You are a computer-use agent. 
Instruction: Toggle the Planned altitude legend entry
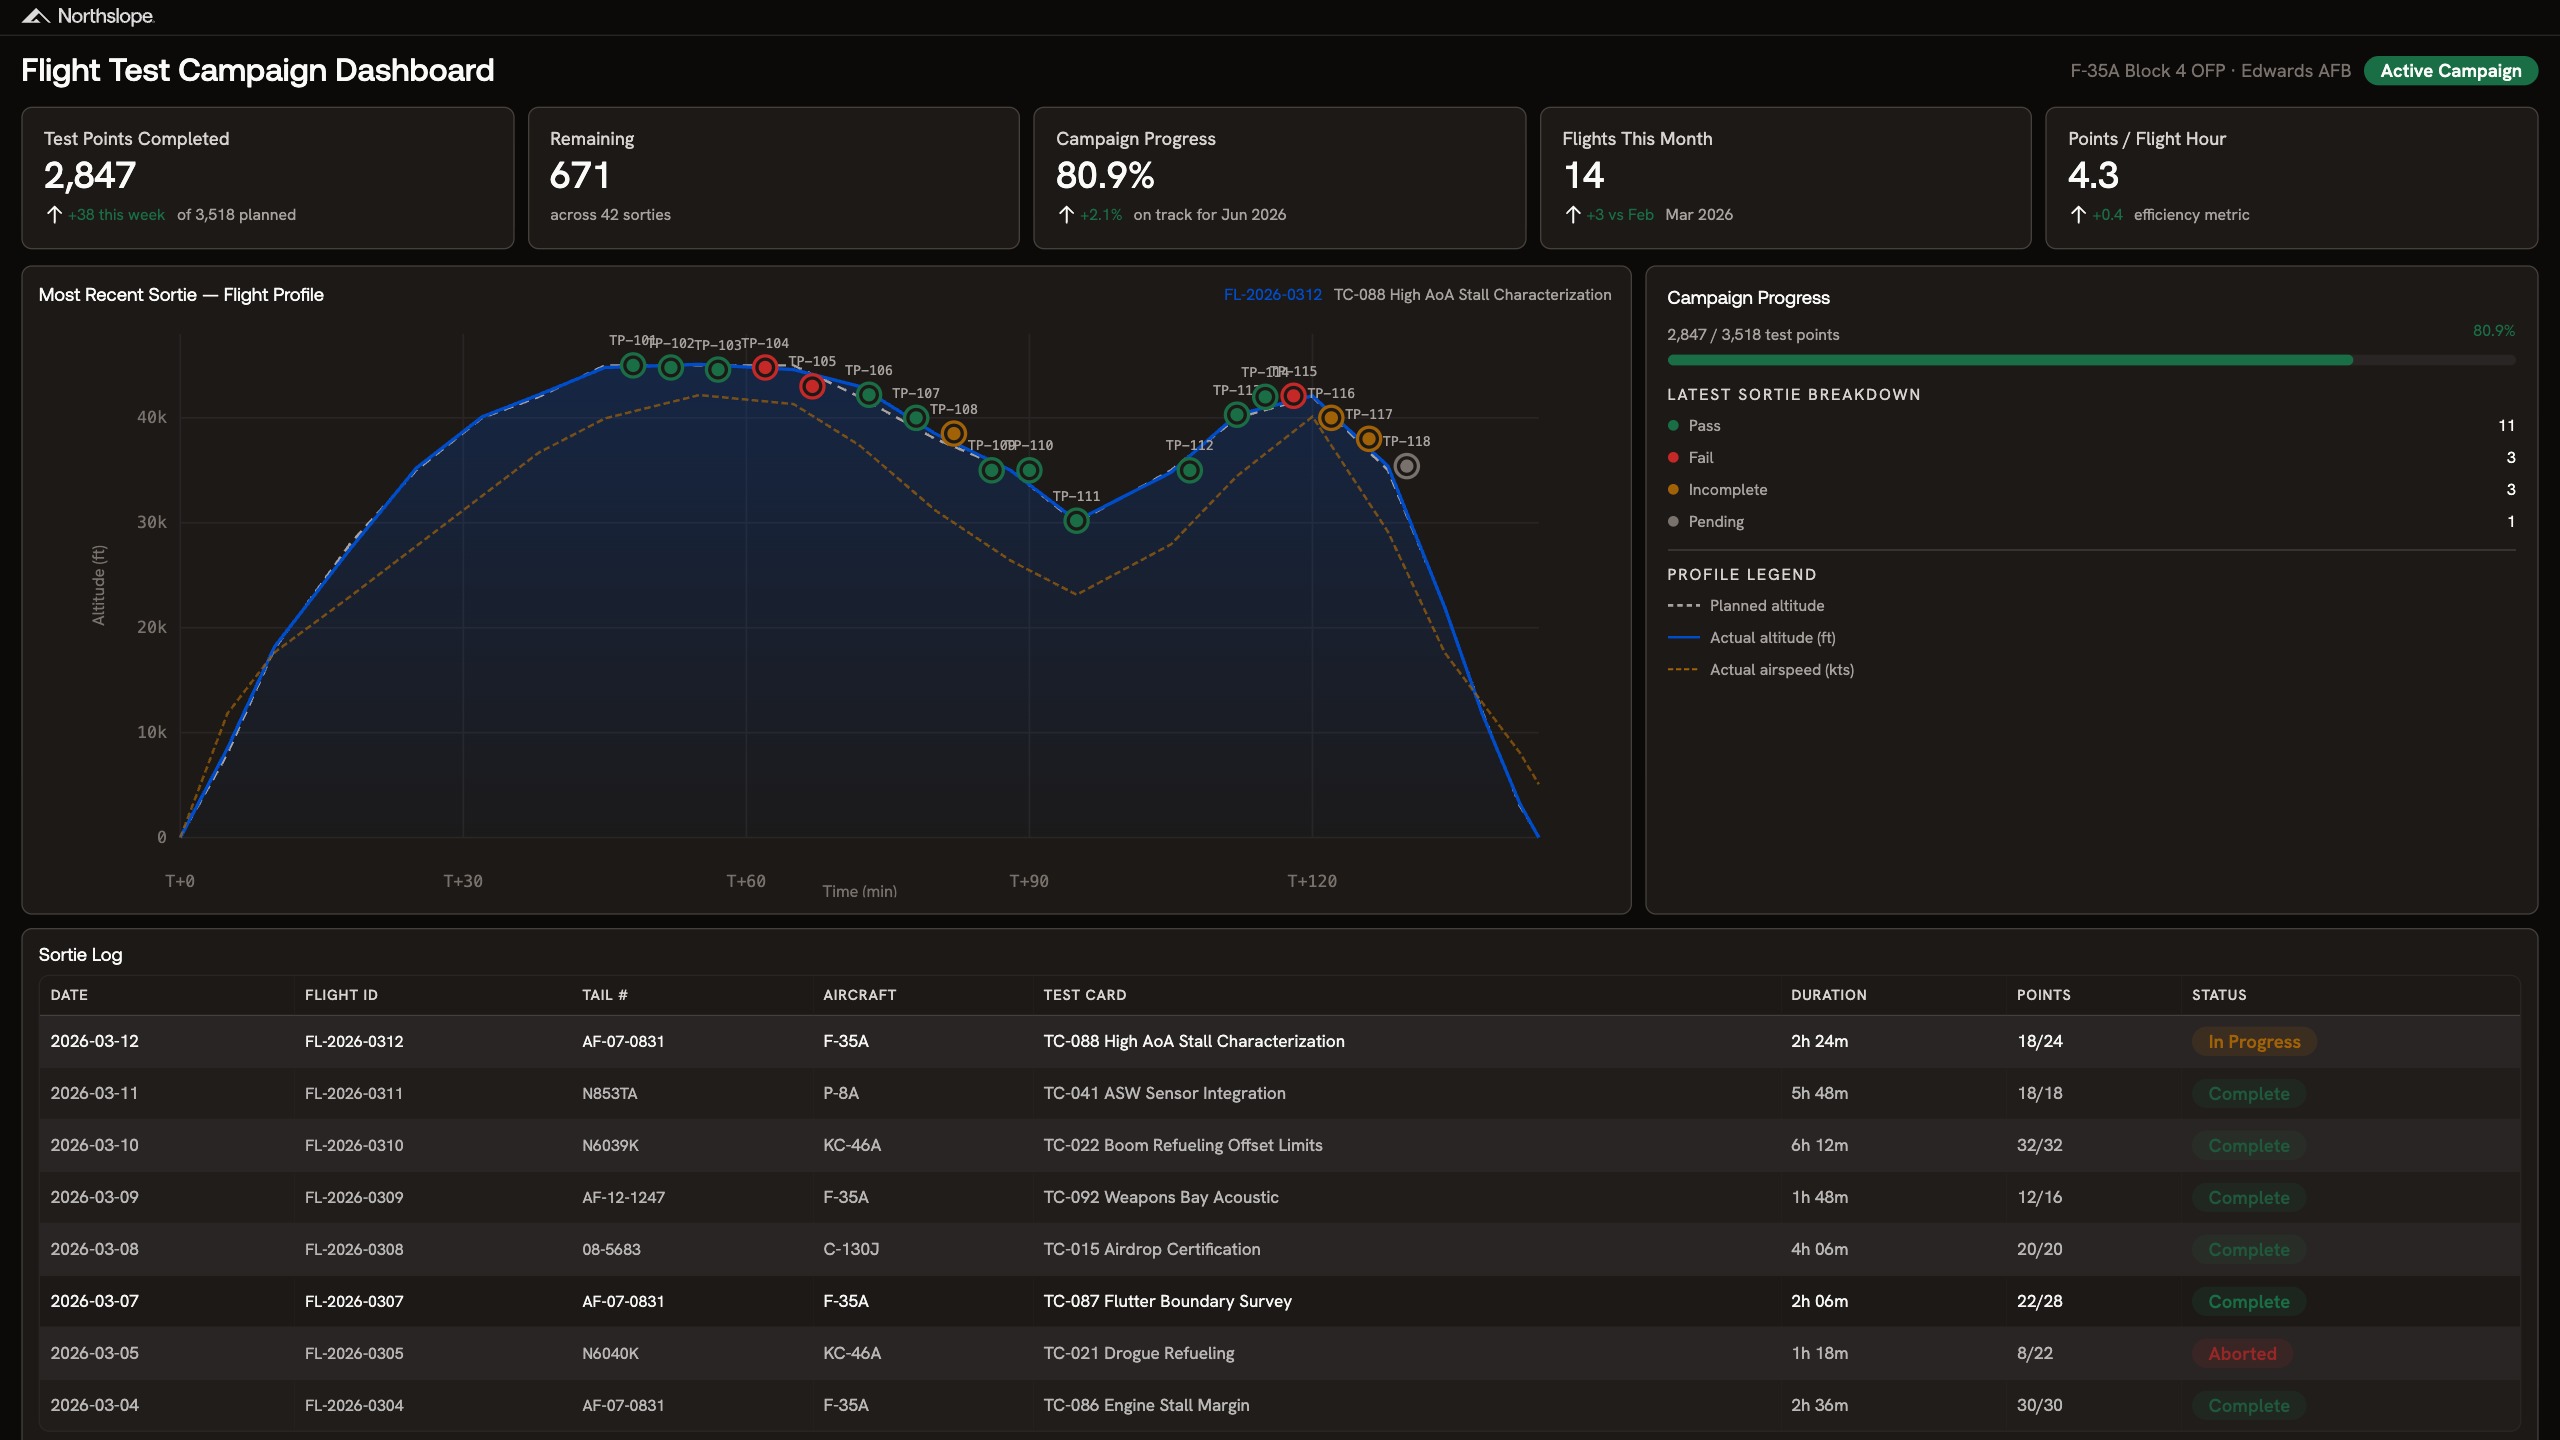[x=1766, y=605]
